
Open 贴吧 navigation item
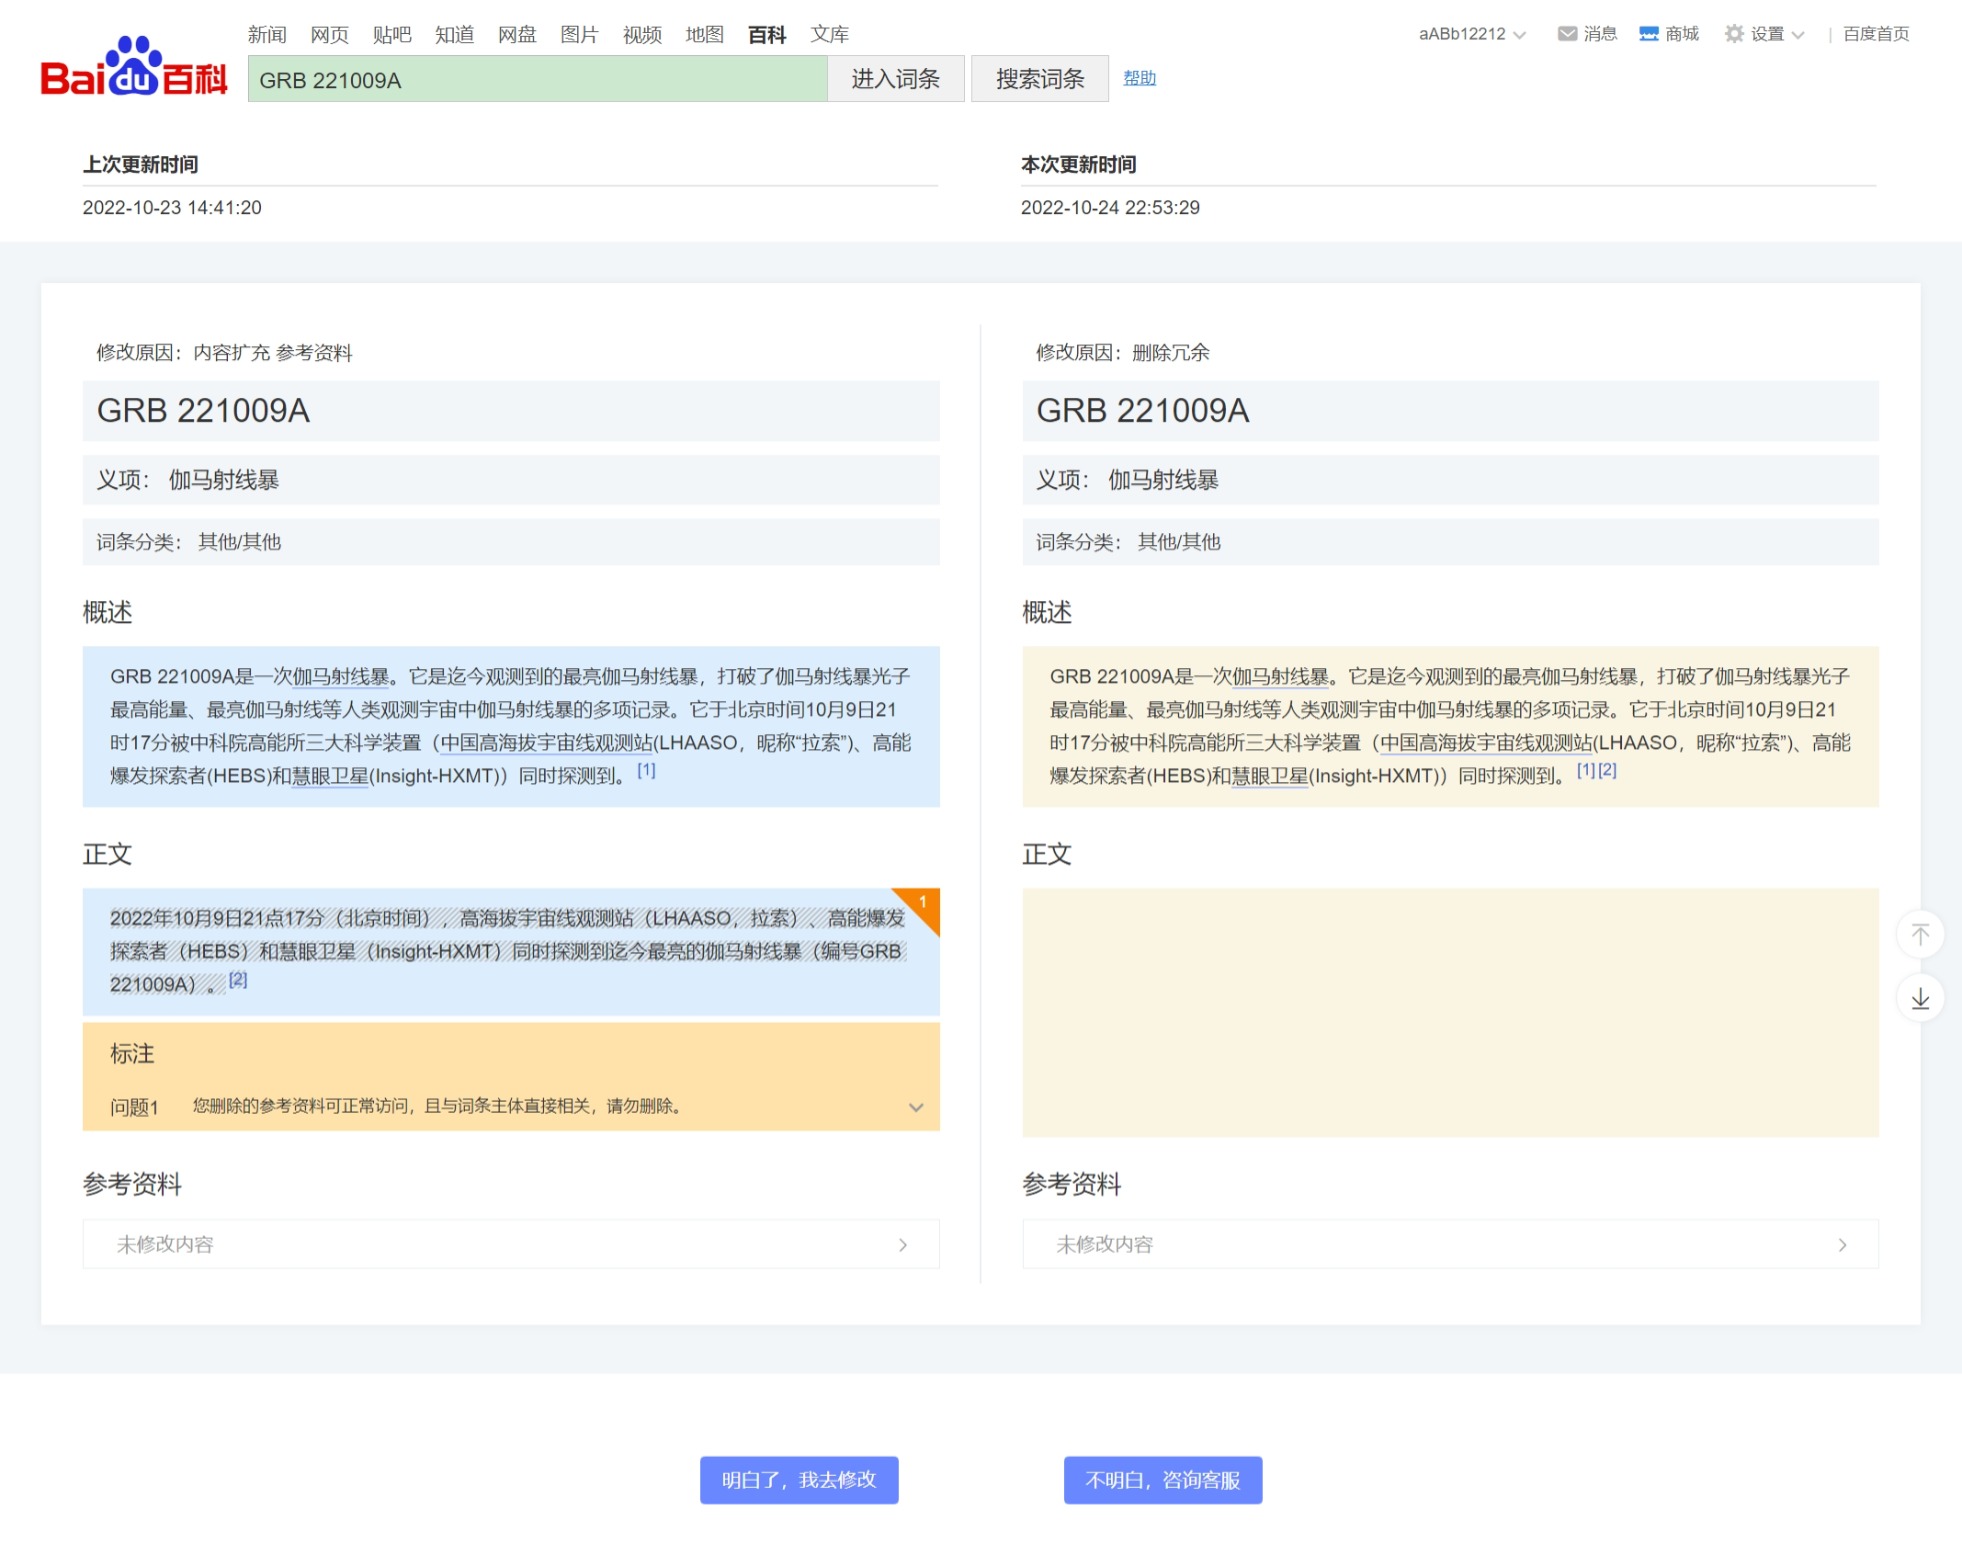click(x=392, y=35)
